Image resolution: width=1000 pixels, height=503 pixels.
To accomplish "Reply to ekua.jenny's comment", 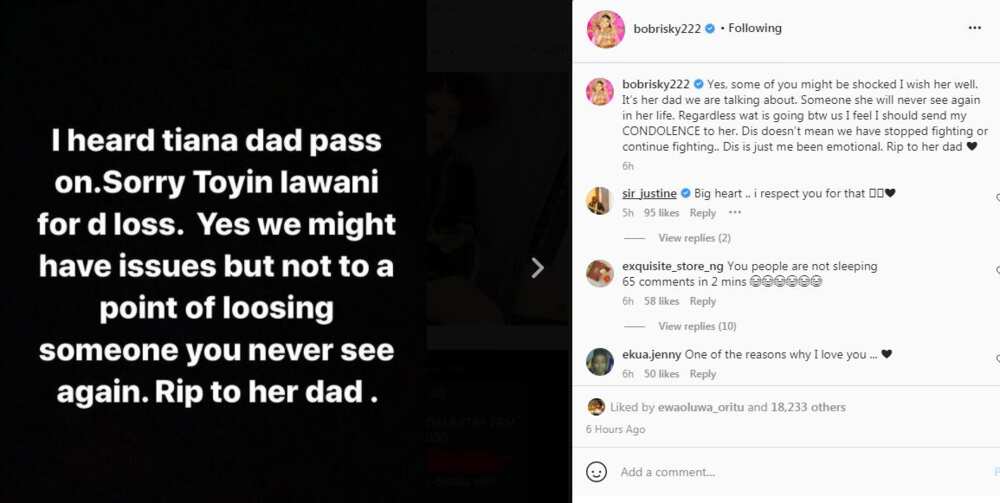I will coord(703,374).
